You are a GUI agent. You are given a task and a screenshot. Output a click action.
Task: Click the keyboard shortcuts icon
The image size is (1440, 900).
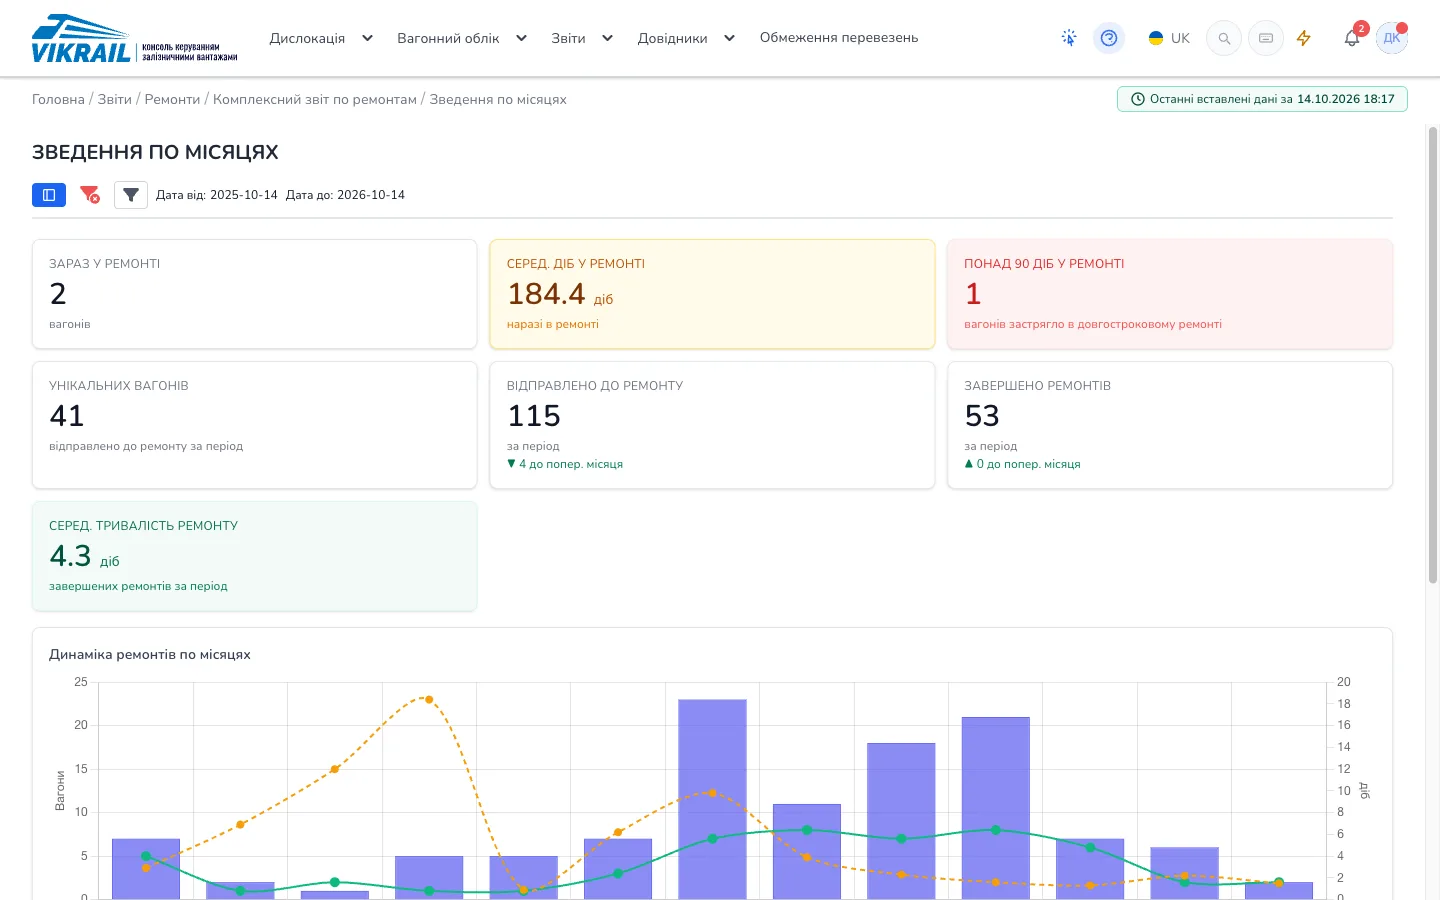click(1266, 38)
